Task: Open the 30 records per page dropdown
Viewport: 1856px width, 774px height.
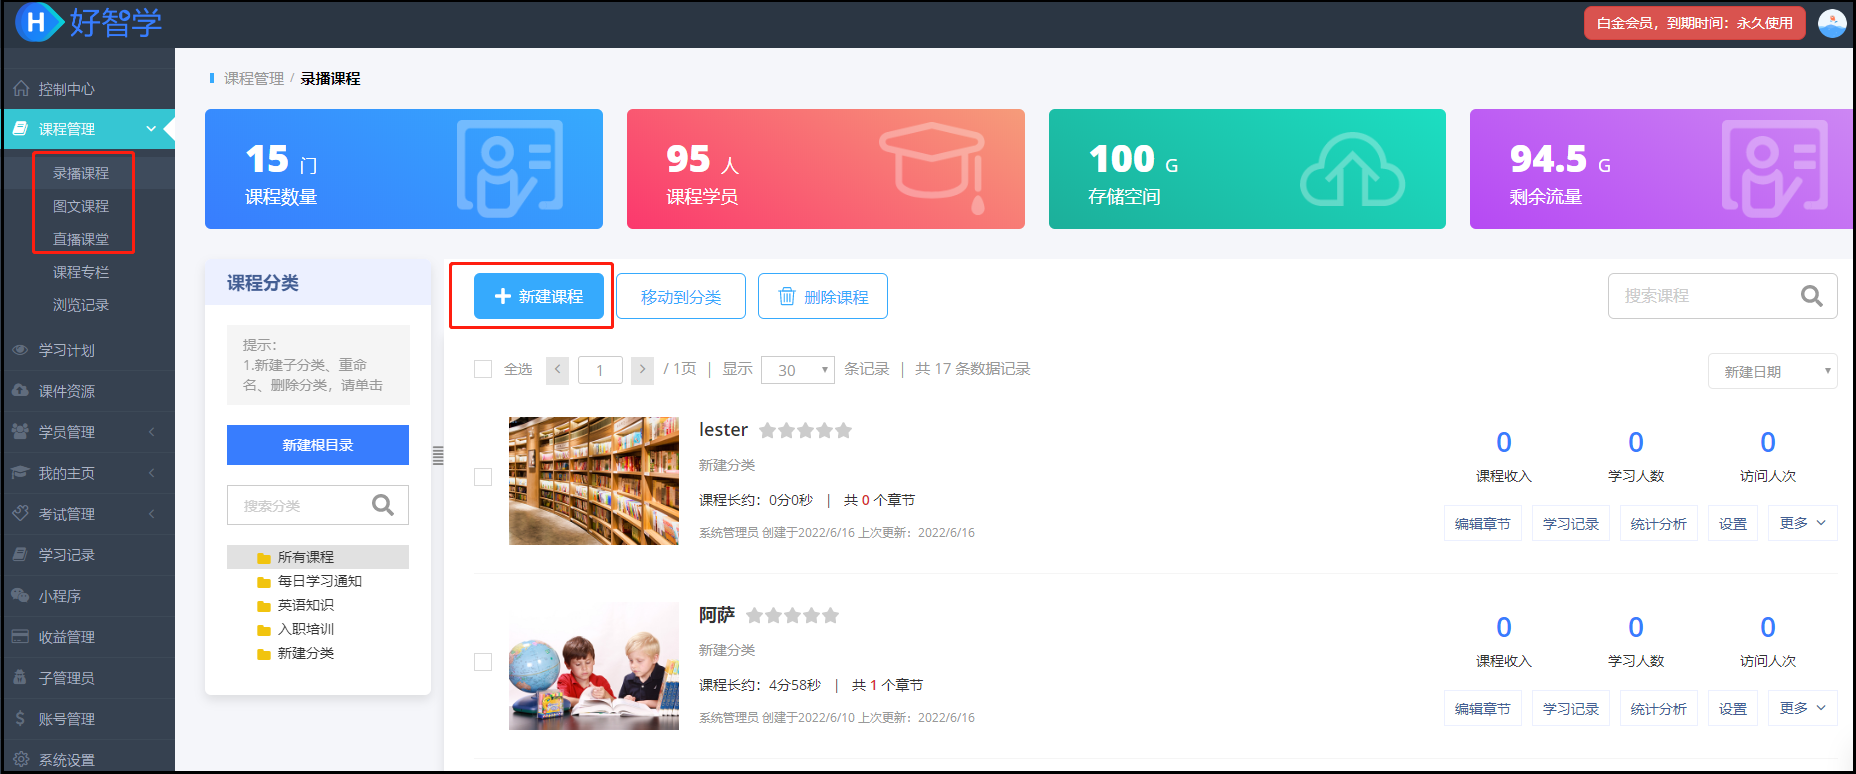Action: coord(798,370)
